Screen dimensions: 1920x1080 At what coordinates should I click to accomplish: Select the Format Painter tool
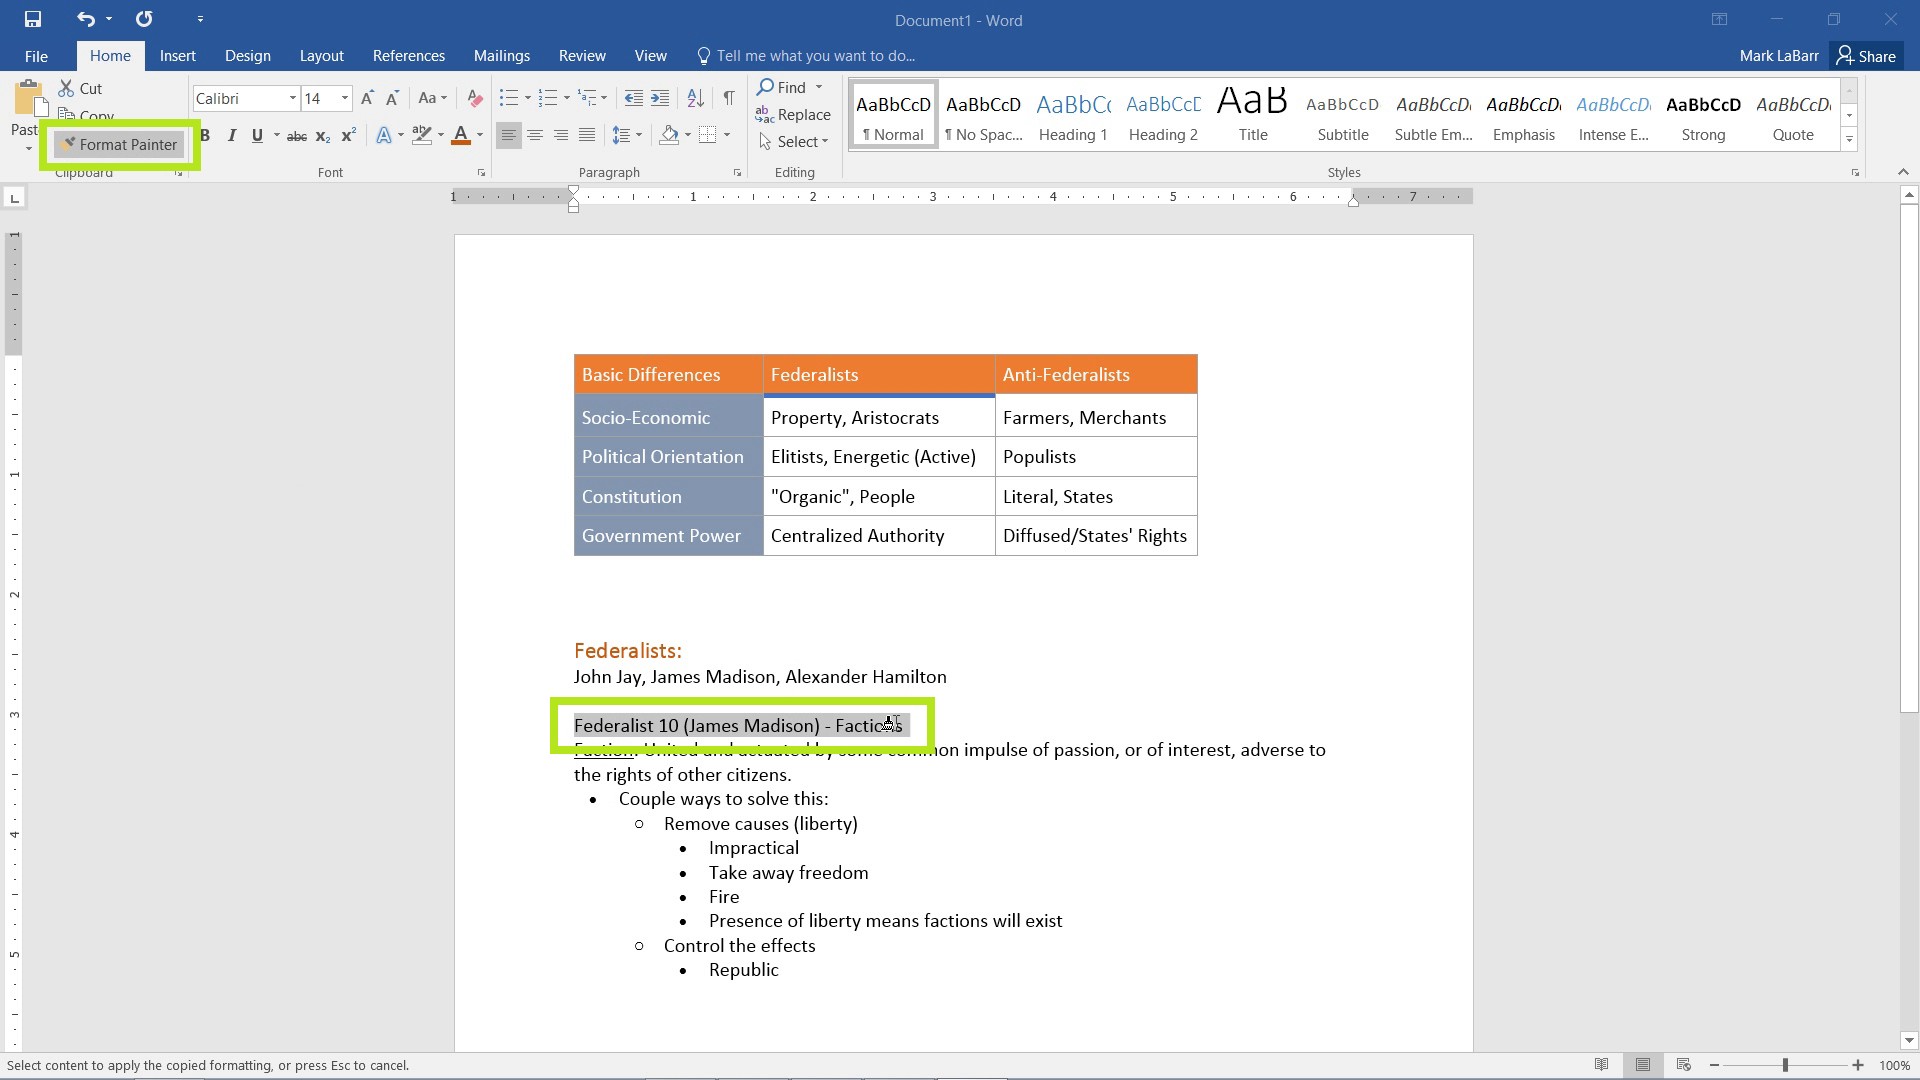(x=120, y=144)
